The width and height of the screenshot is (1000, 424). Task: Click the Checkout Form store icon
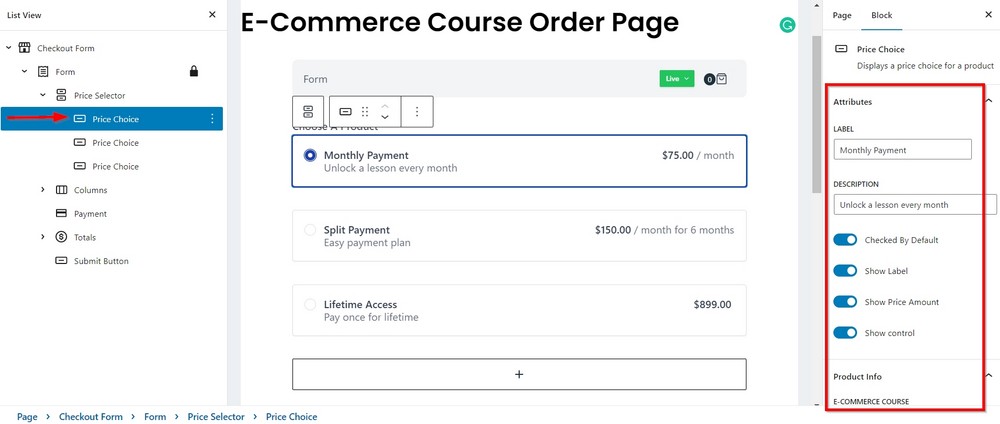24,48
